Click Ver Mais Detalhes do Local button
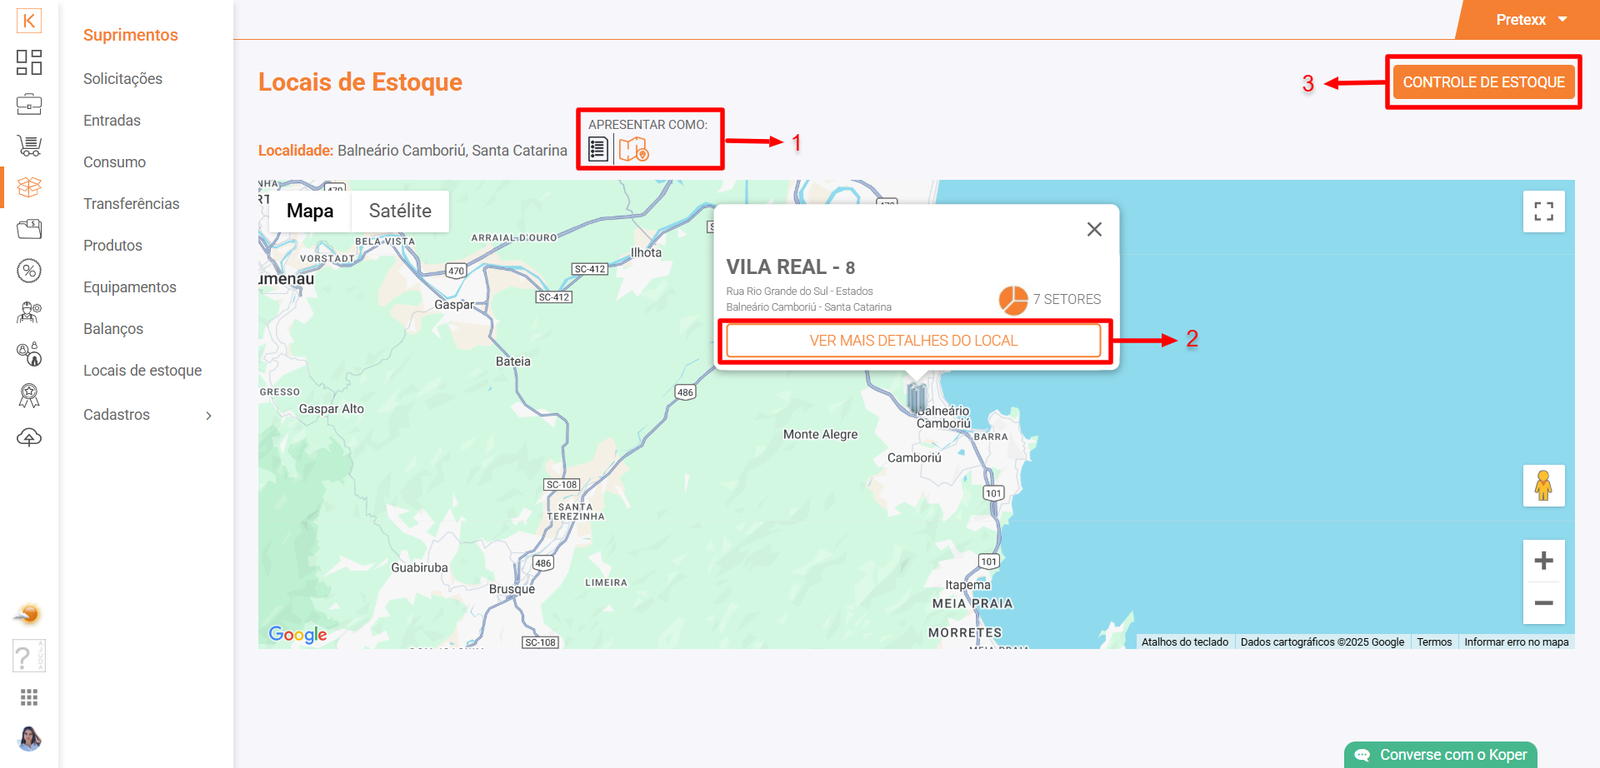 (x=913, y=341)
